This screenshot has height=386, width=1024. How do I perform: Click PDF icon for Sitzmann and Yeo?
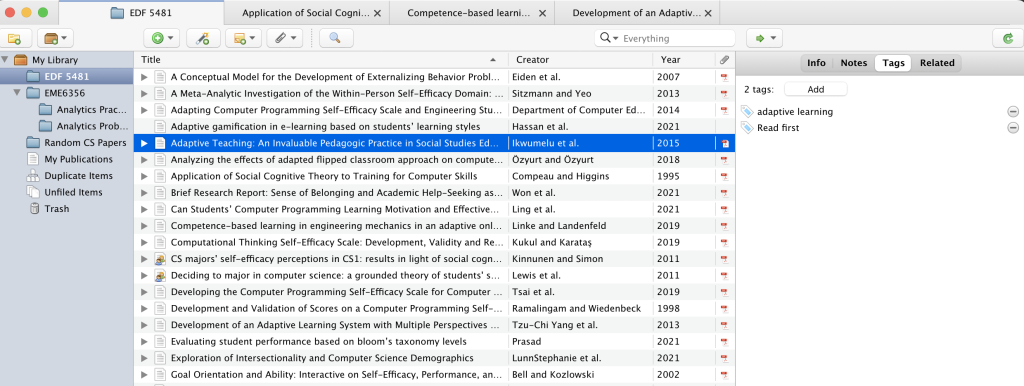724,93
